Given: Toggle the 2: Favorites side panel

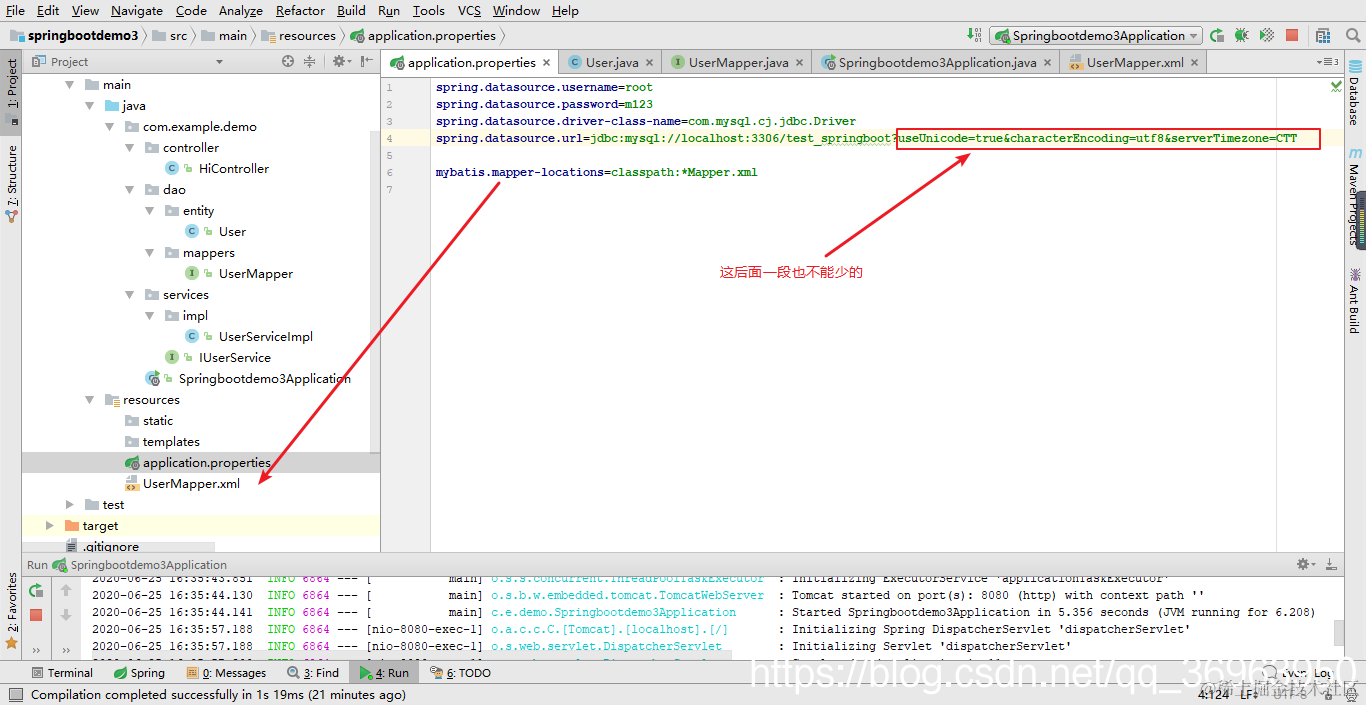Looking at the screenshot, I should coord(12,610).
